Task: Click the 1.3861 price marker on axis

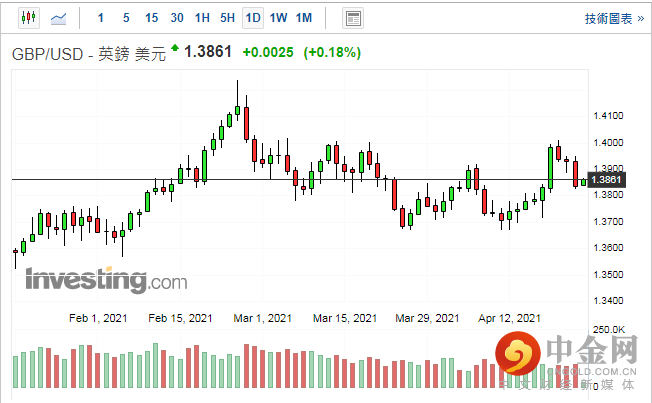Action: point(606,179)
